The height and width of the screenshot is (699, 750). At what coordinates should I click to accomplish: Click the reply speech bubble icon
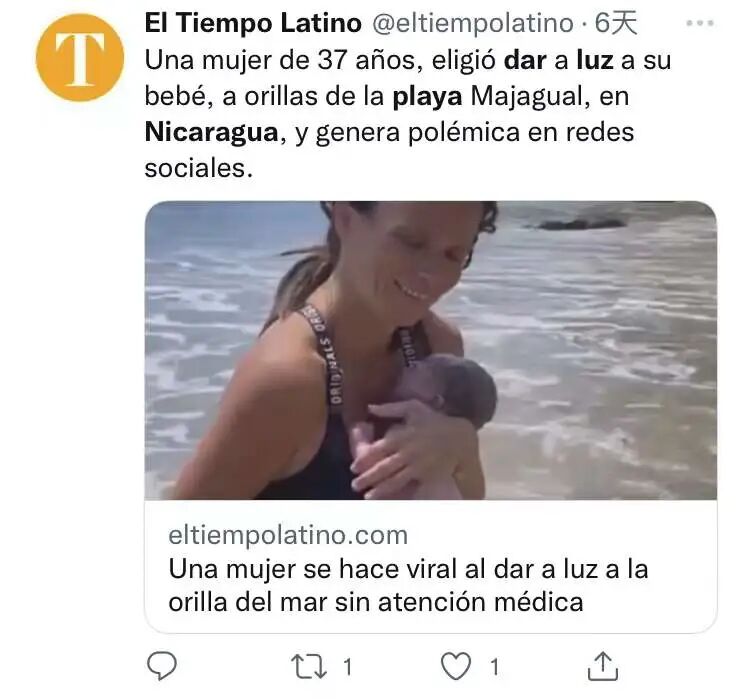pyautogui.click(x=162, y=666)
